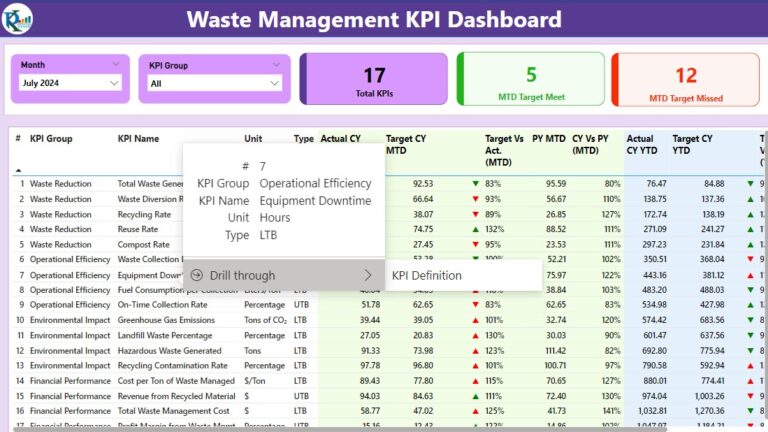The image size is (768, 432).
Task: Select the On-Time Collection Rate row name
Action: click(162, 305)
